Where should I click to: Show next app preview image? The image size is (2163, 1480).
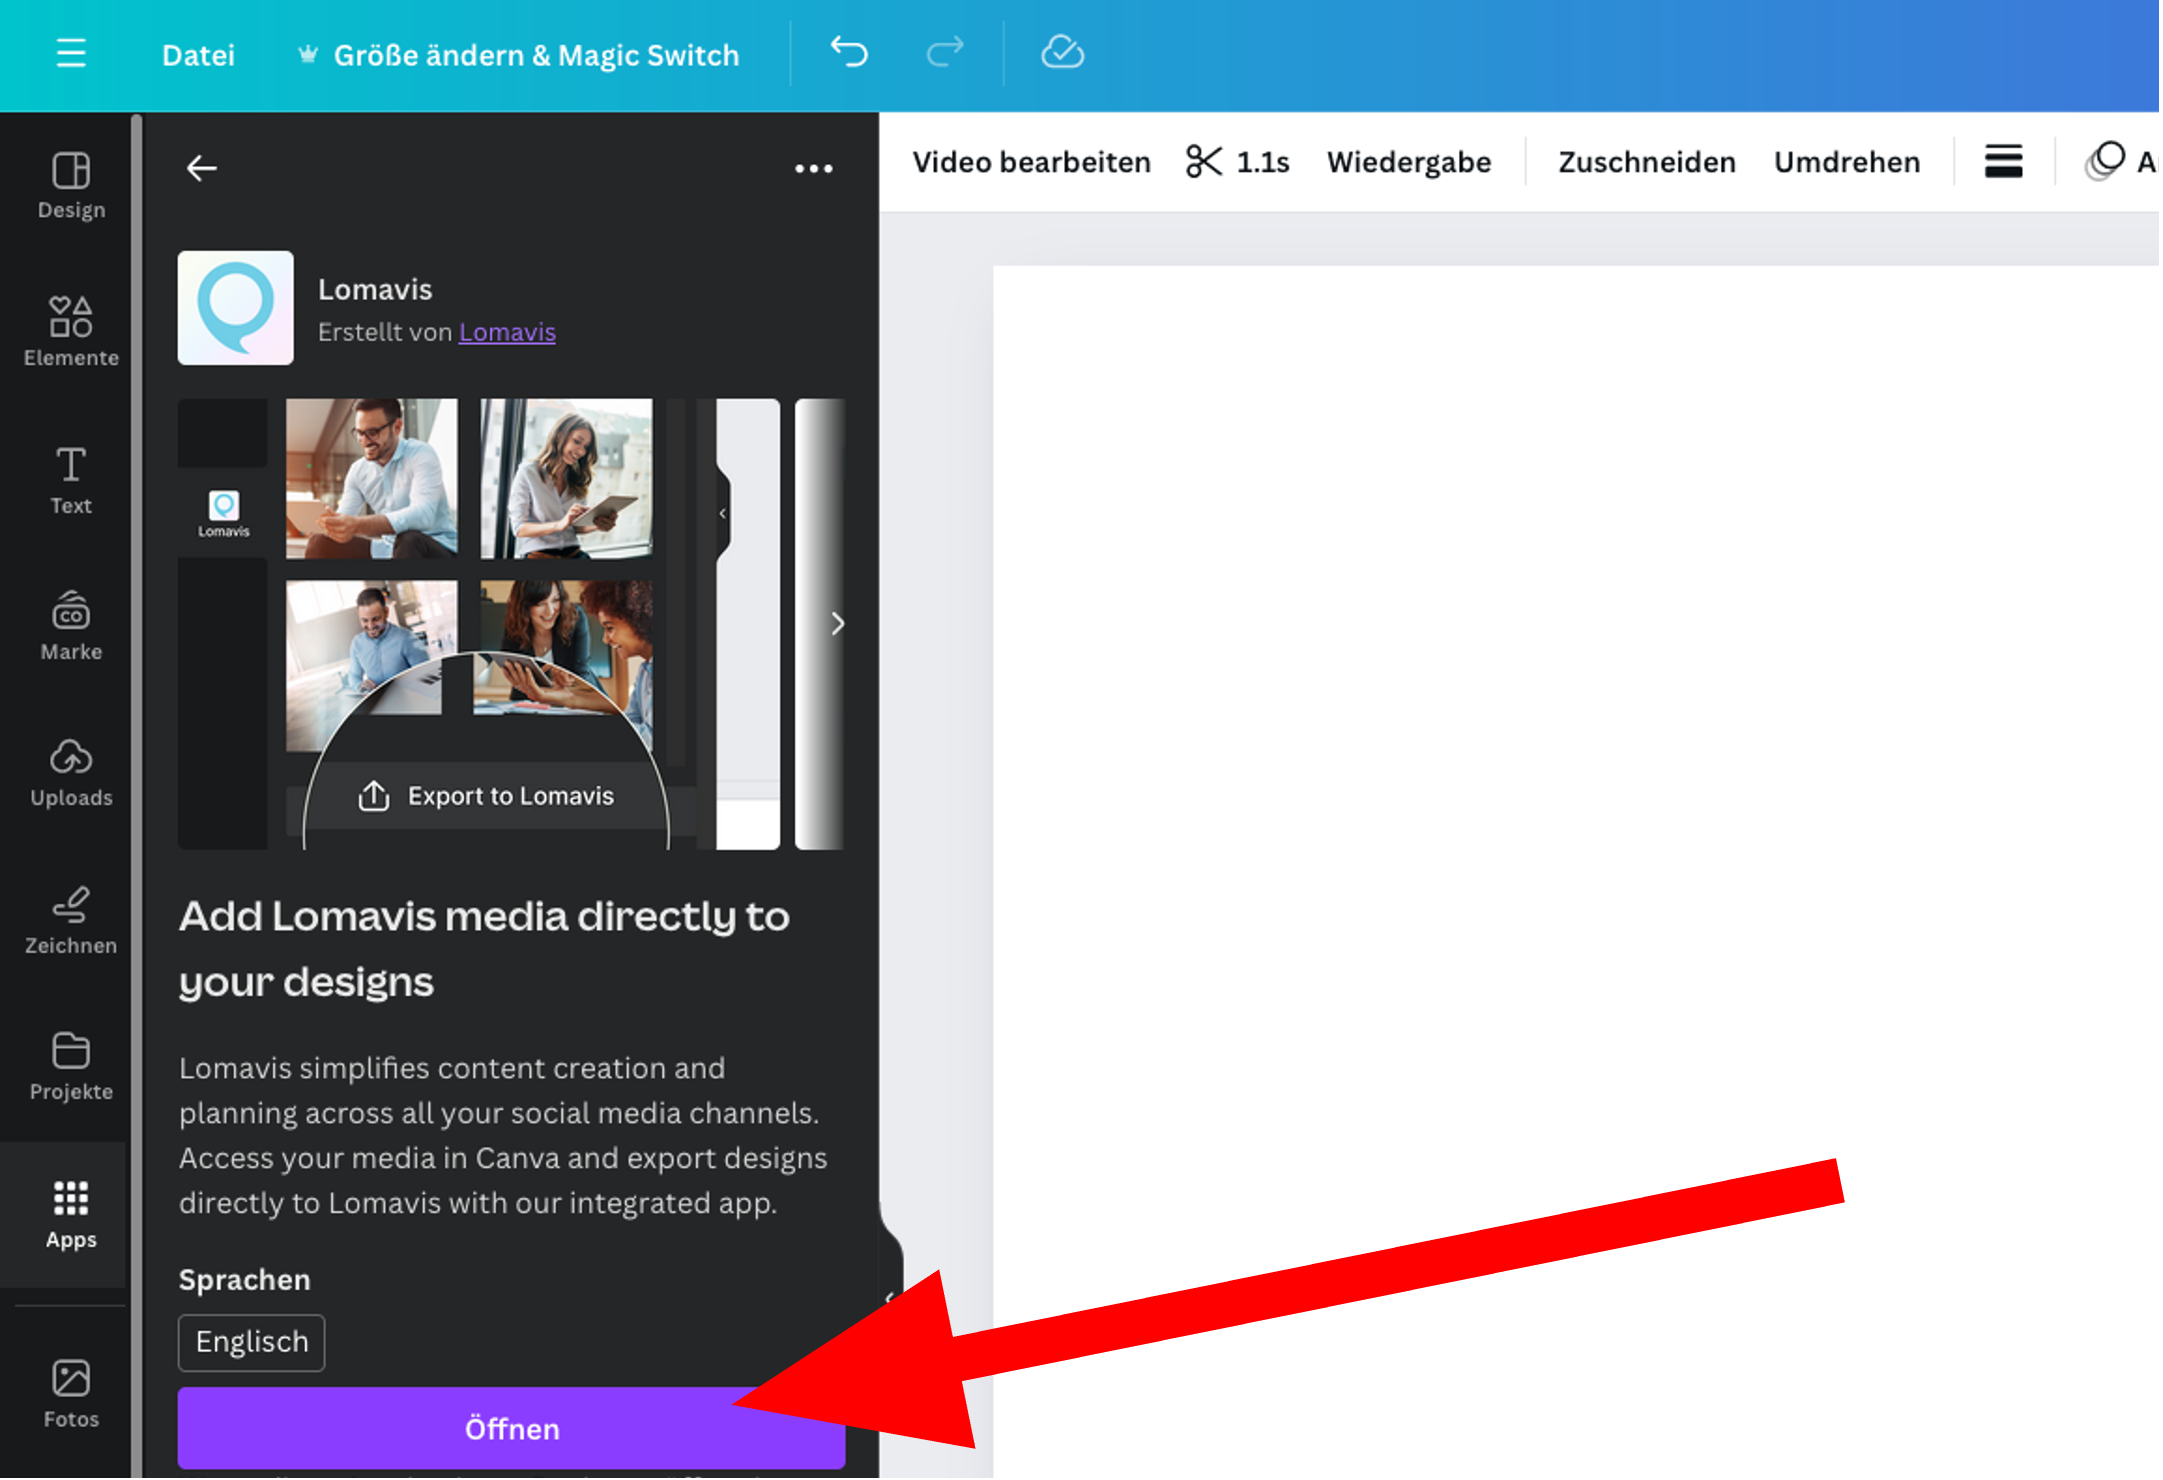click(x=837, y=624)
